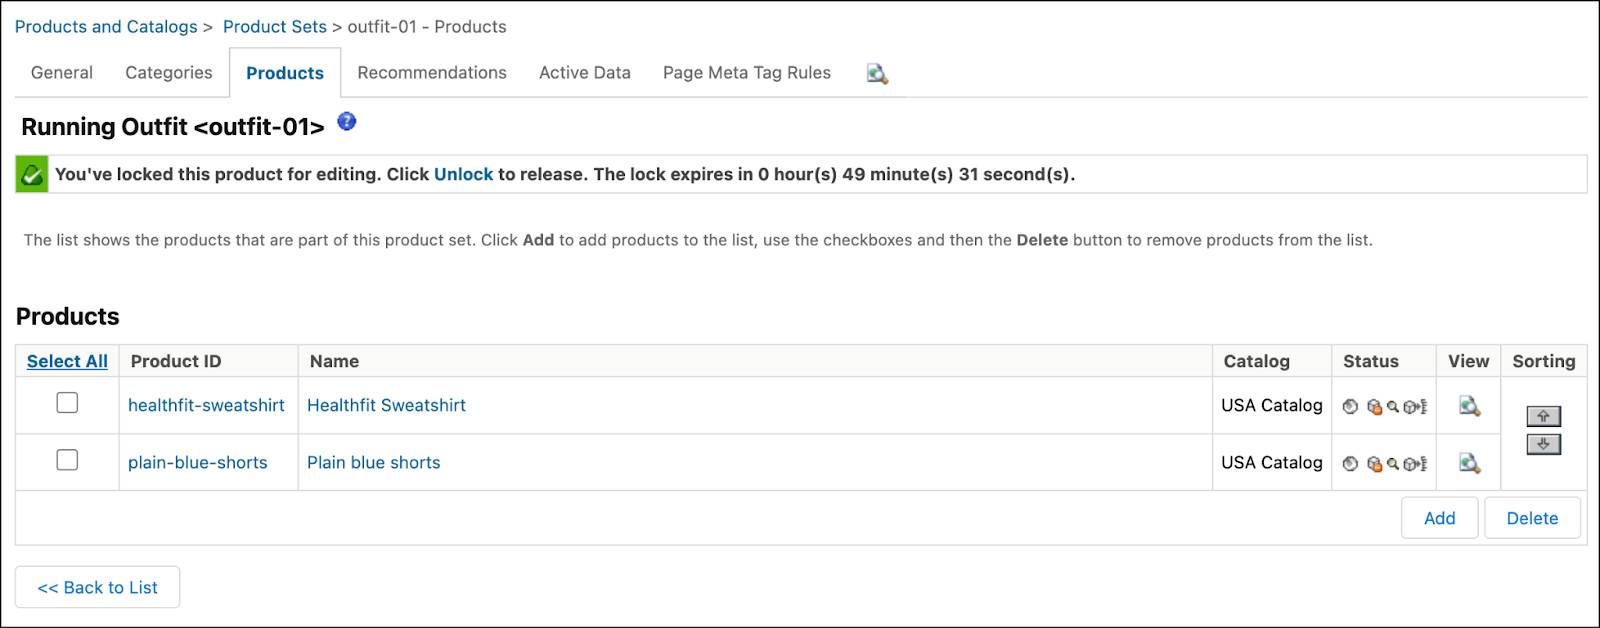Click cube-with-ruler status icon for Healthfit Sweatshirt
The width and height of the screenshot is (1600, 628).
1415,406
